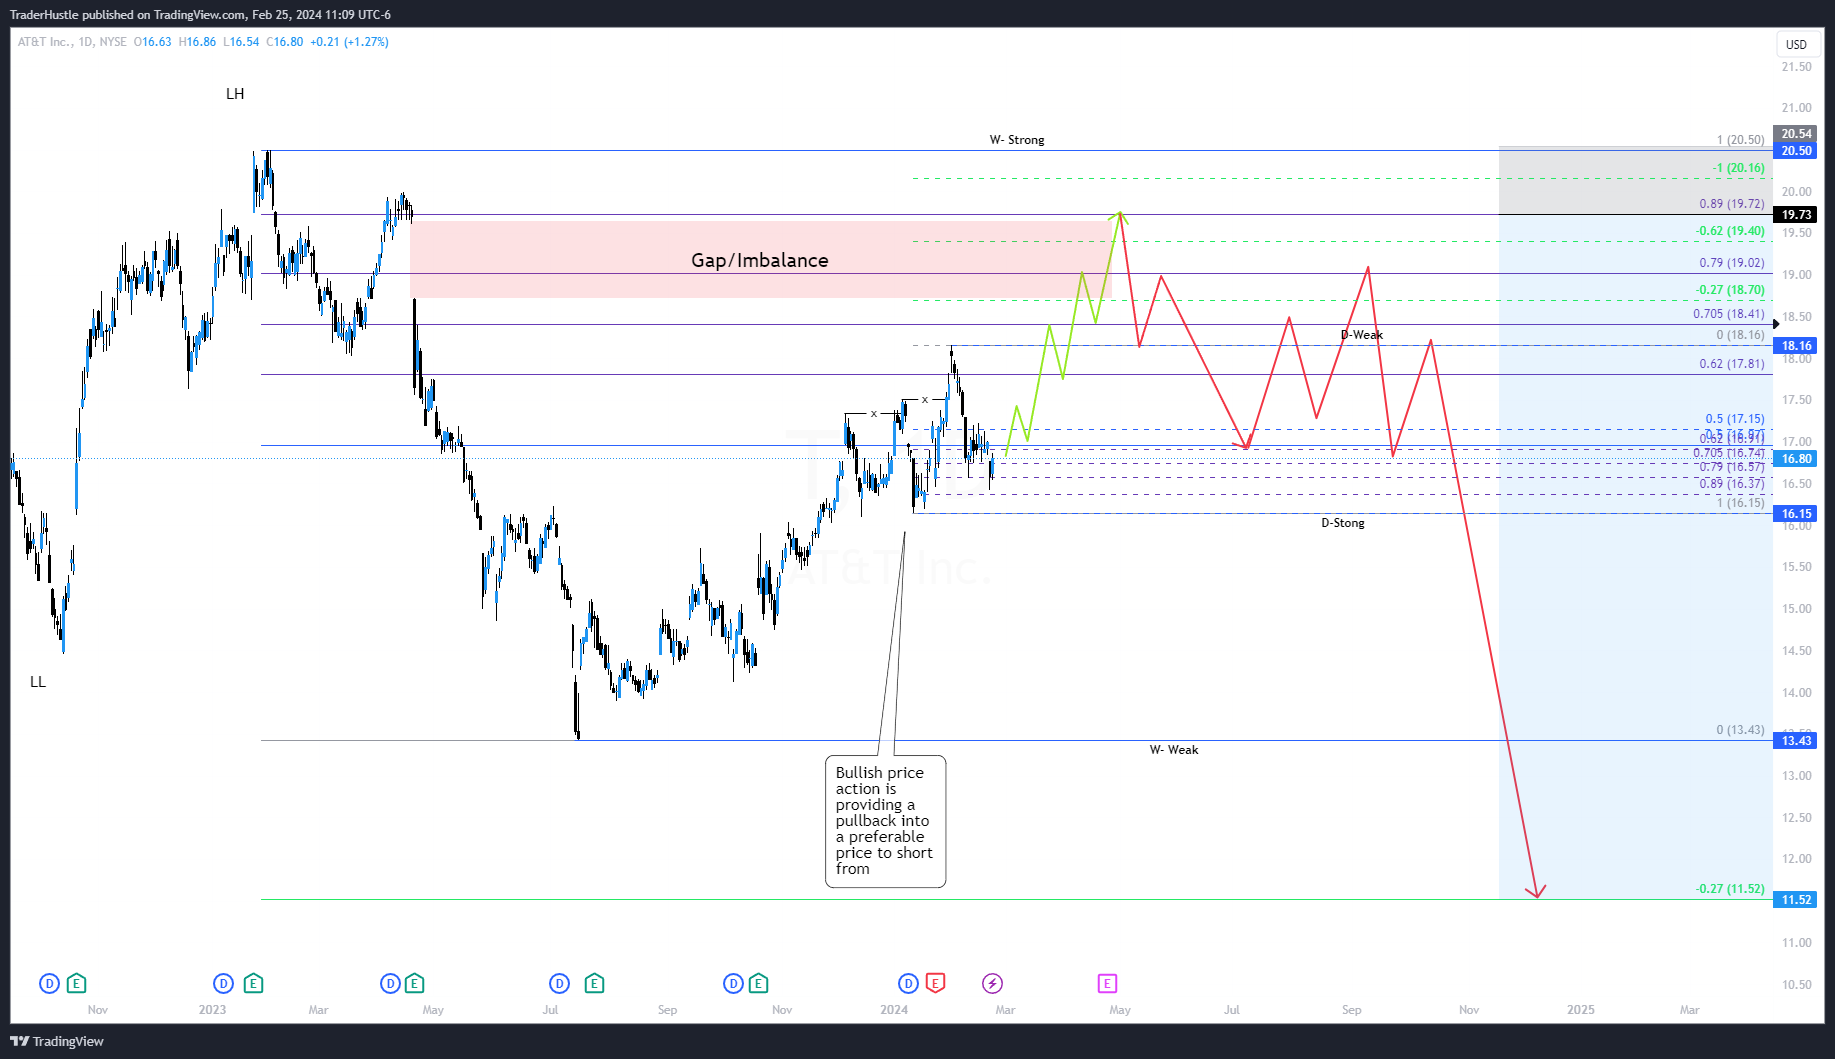1835x1059 pixels.
Task: Select the 11.52 target price label
Action: pyautogui.click(x=1796, y=900)
